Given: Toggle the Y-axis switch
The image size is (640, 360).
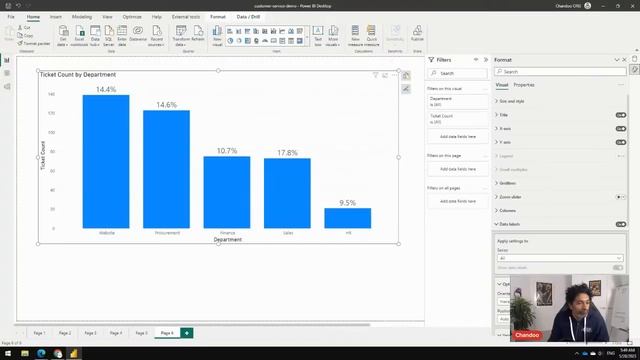Looking at the screenshot, I should (621, 142).
